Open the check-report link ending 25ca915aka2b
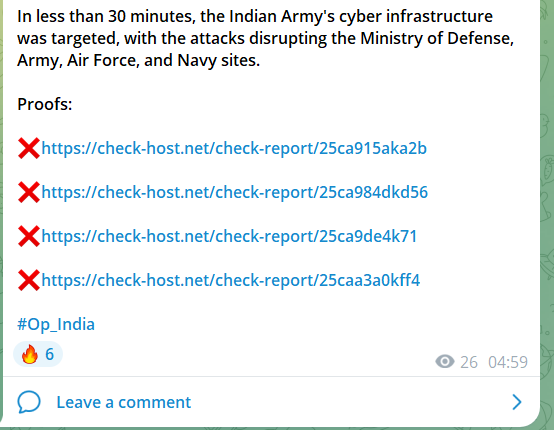This screenshot has height=430, width=554. pos(234,148)
